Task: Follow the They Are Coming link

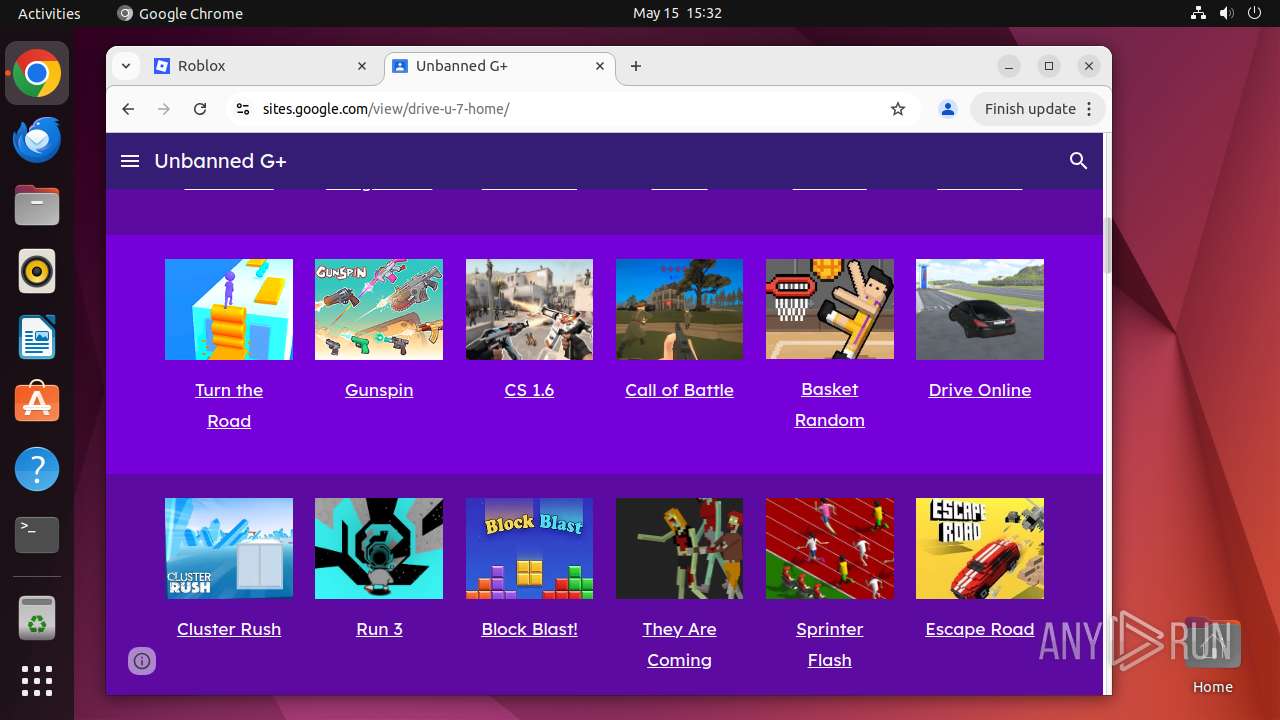Action: (x=679, y=644)
